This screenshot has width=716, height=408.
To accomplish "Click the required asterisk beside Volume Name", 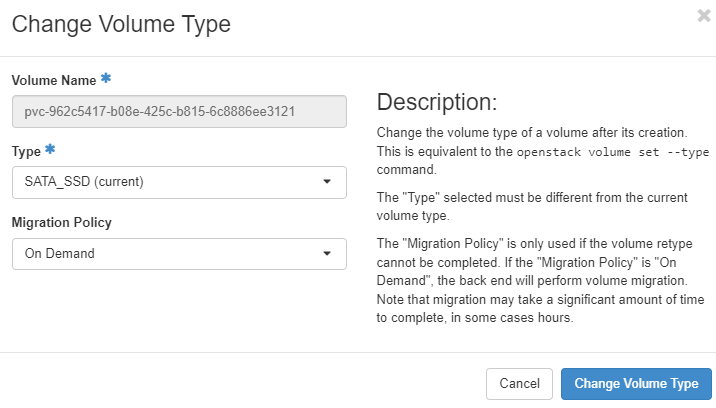I will [106, 79].
